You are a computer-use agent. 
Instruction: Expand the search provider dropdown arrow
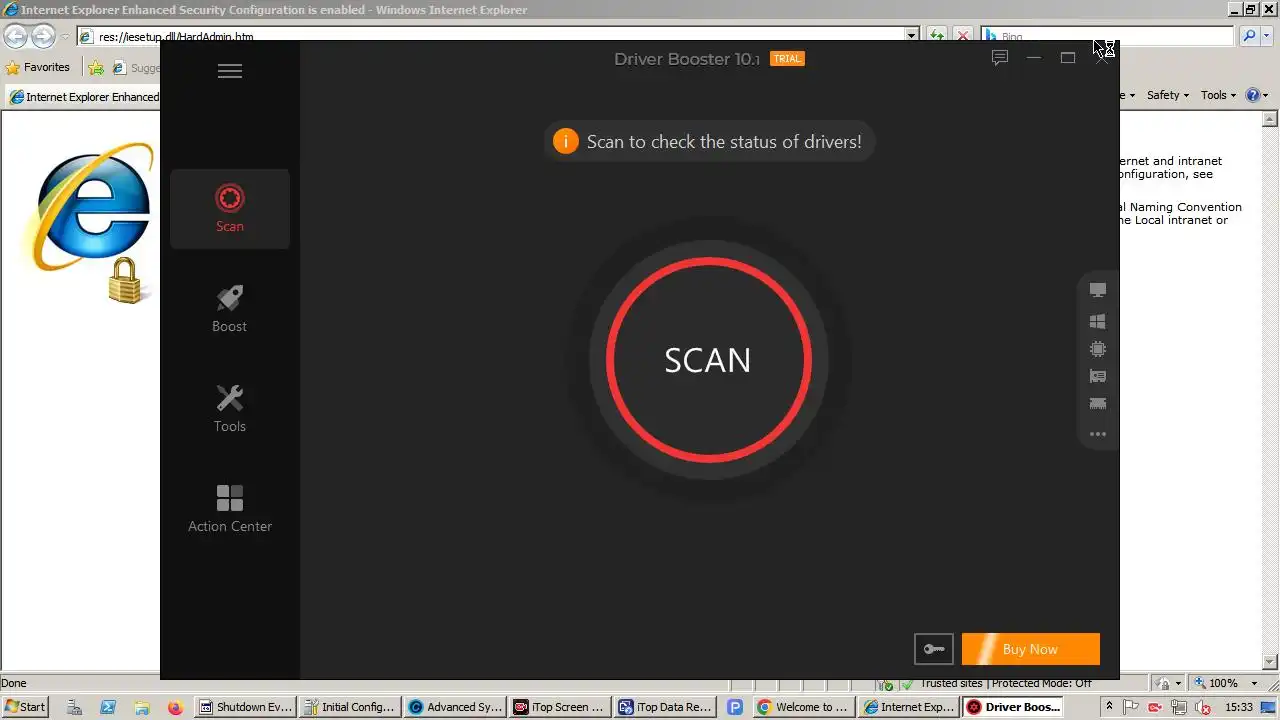(1267, 36)
